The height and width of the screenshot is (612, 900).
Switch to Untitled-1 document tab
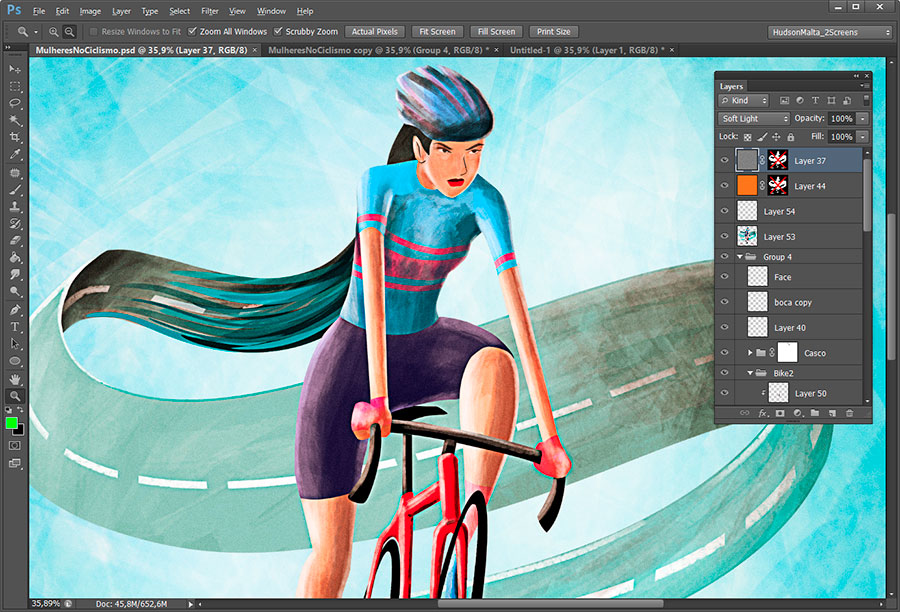587,51
